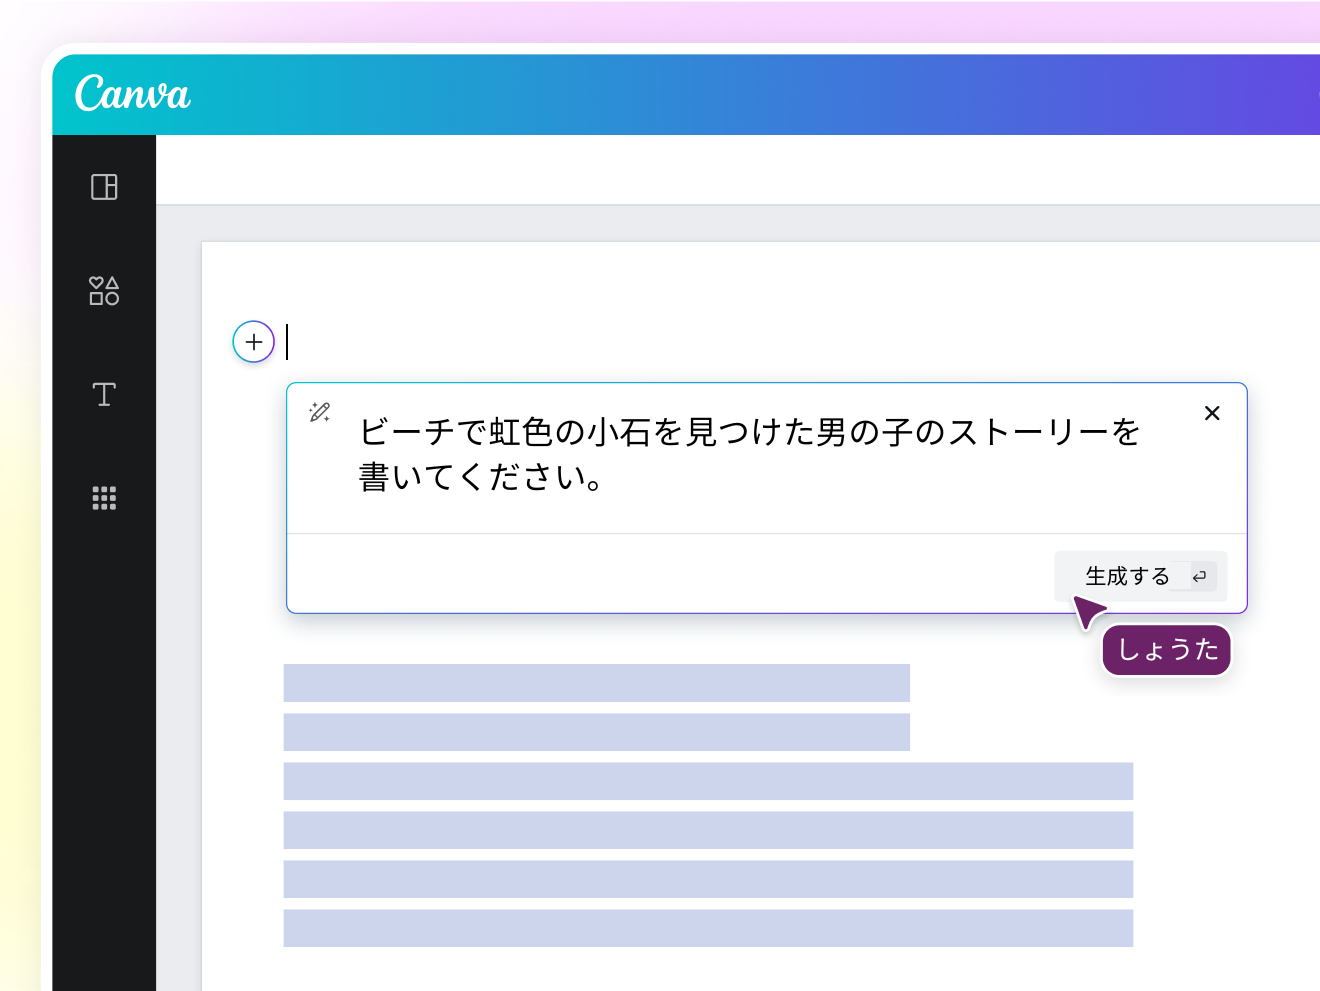Viewport: 1320px width, 991px height.
Task: Close the Magic Write prompt box
Action: click(1212, 413)
